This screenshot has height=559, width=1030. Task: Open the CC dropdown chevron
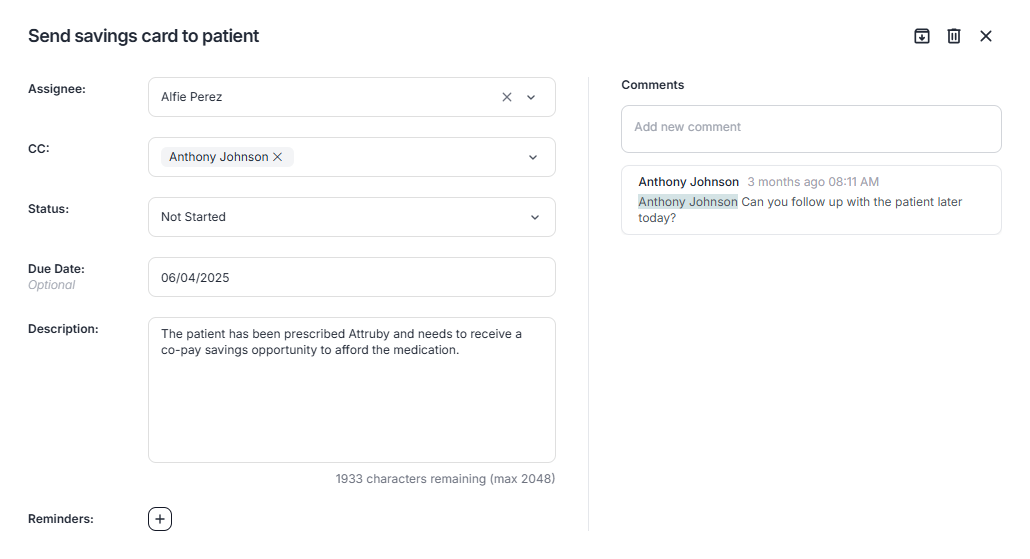(x=533, y=157)
